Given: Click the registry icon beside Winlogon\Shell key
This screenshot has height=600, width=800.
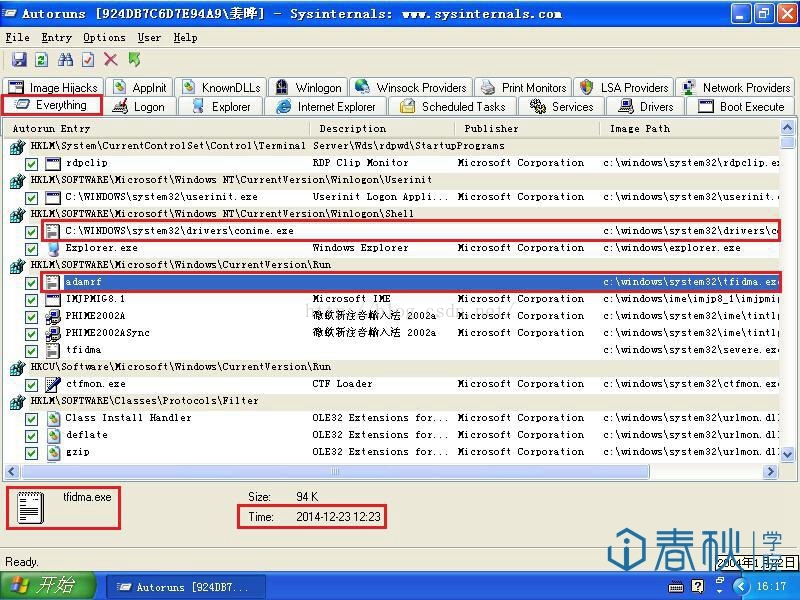Looking at the screenshot, I should (17, 215).
